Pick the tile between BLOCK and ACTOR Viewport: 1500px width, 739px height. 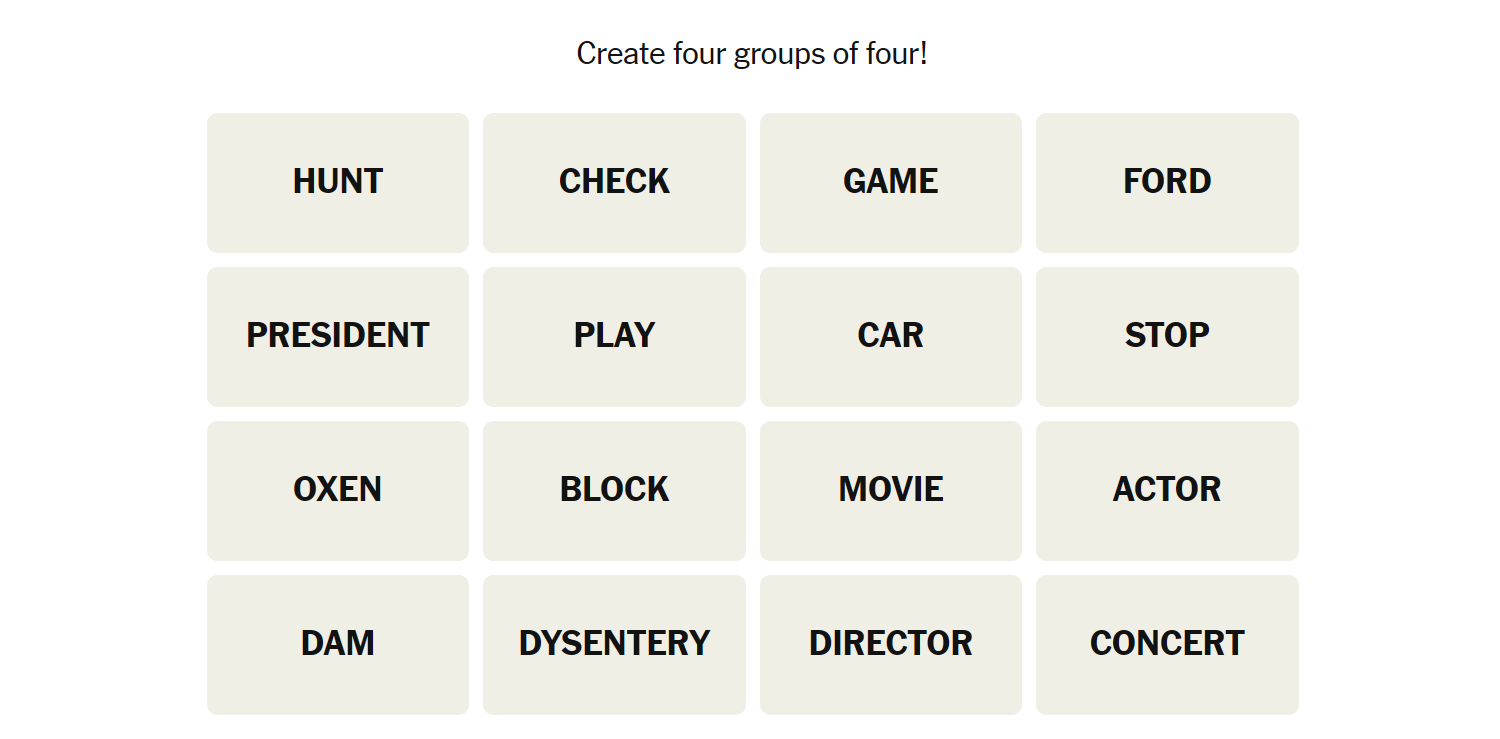coord(890,490)
